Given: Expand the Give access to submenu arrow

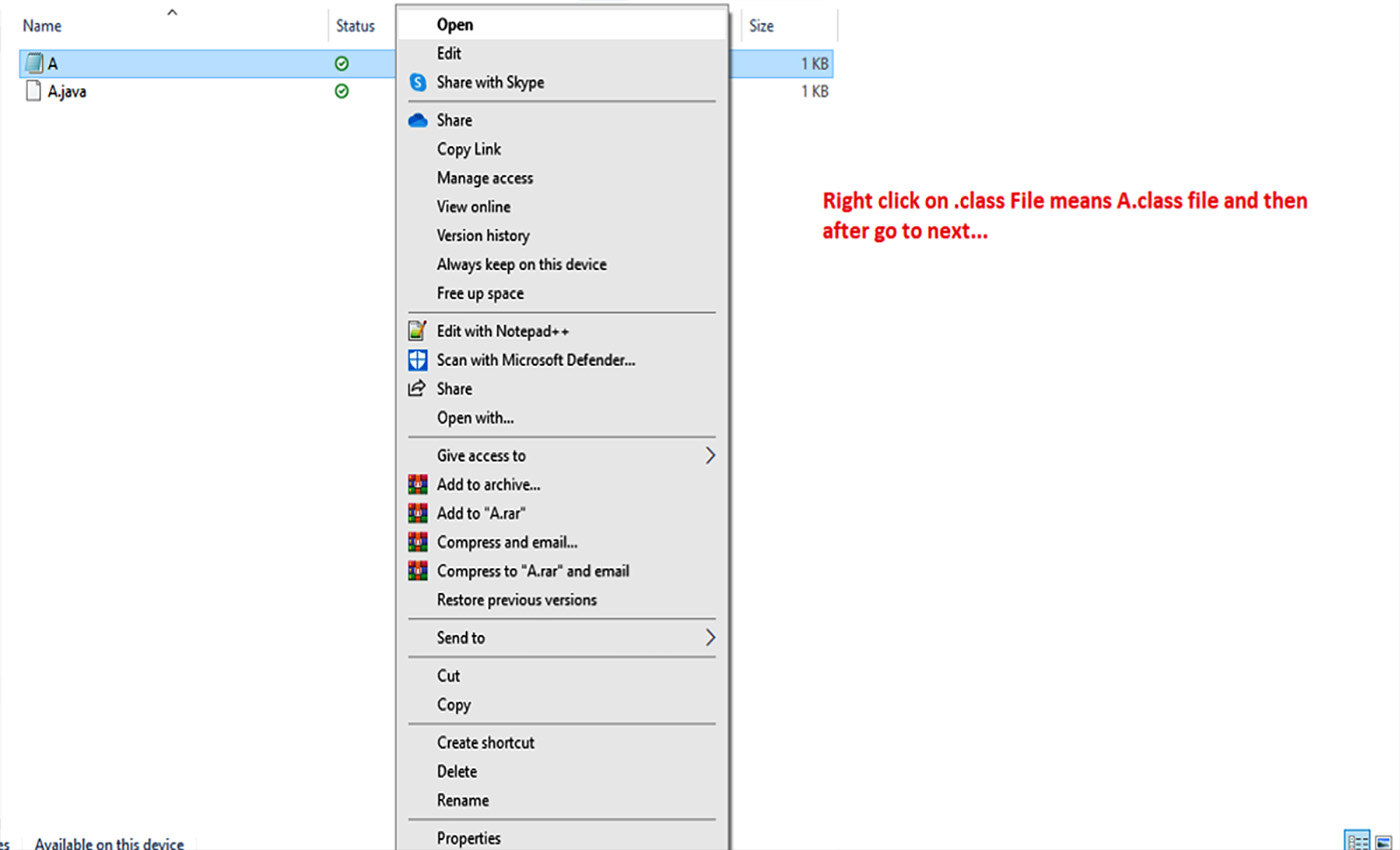Looking at the screenshot, I should (x=710, y=456).
